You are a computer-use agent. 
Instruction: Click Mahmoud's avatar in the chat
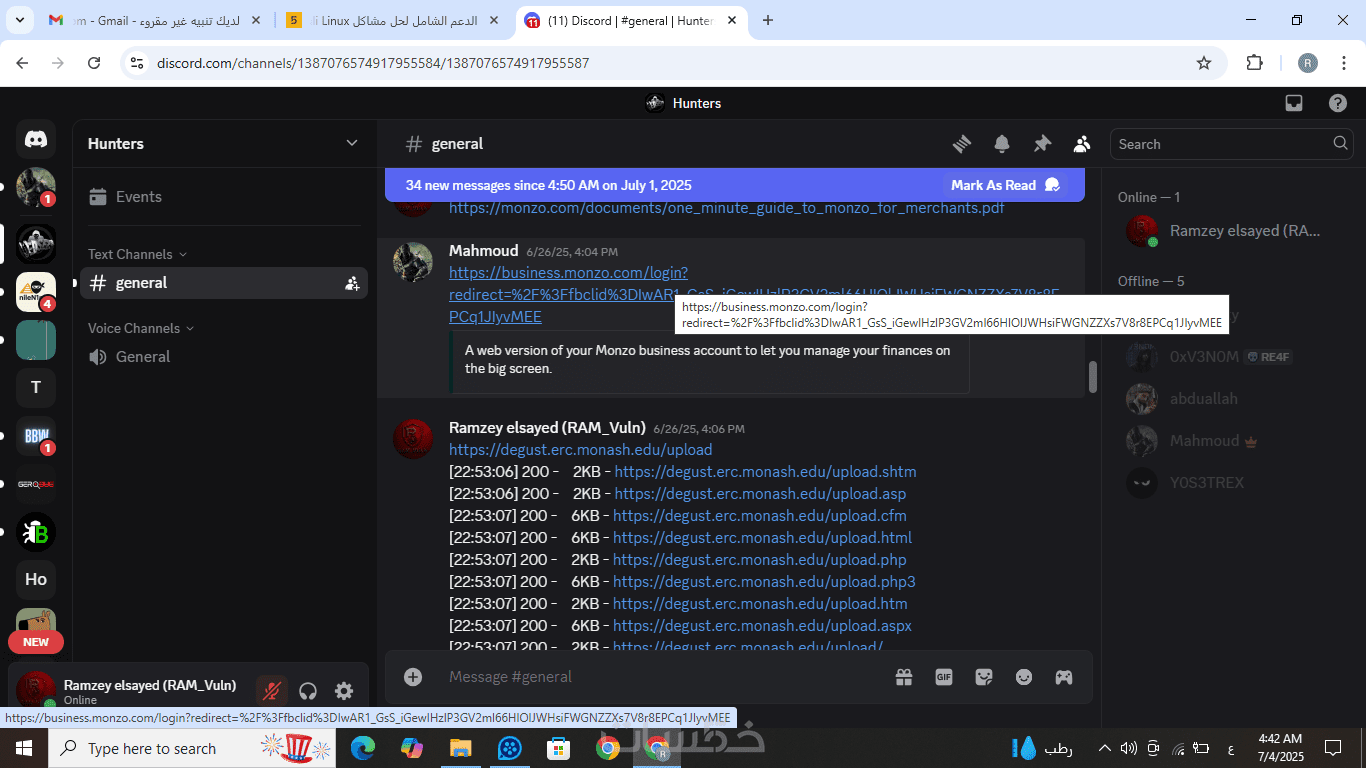click(x=413, y=262)
